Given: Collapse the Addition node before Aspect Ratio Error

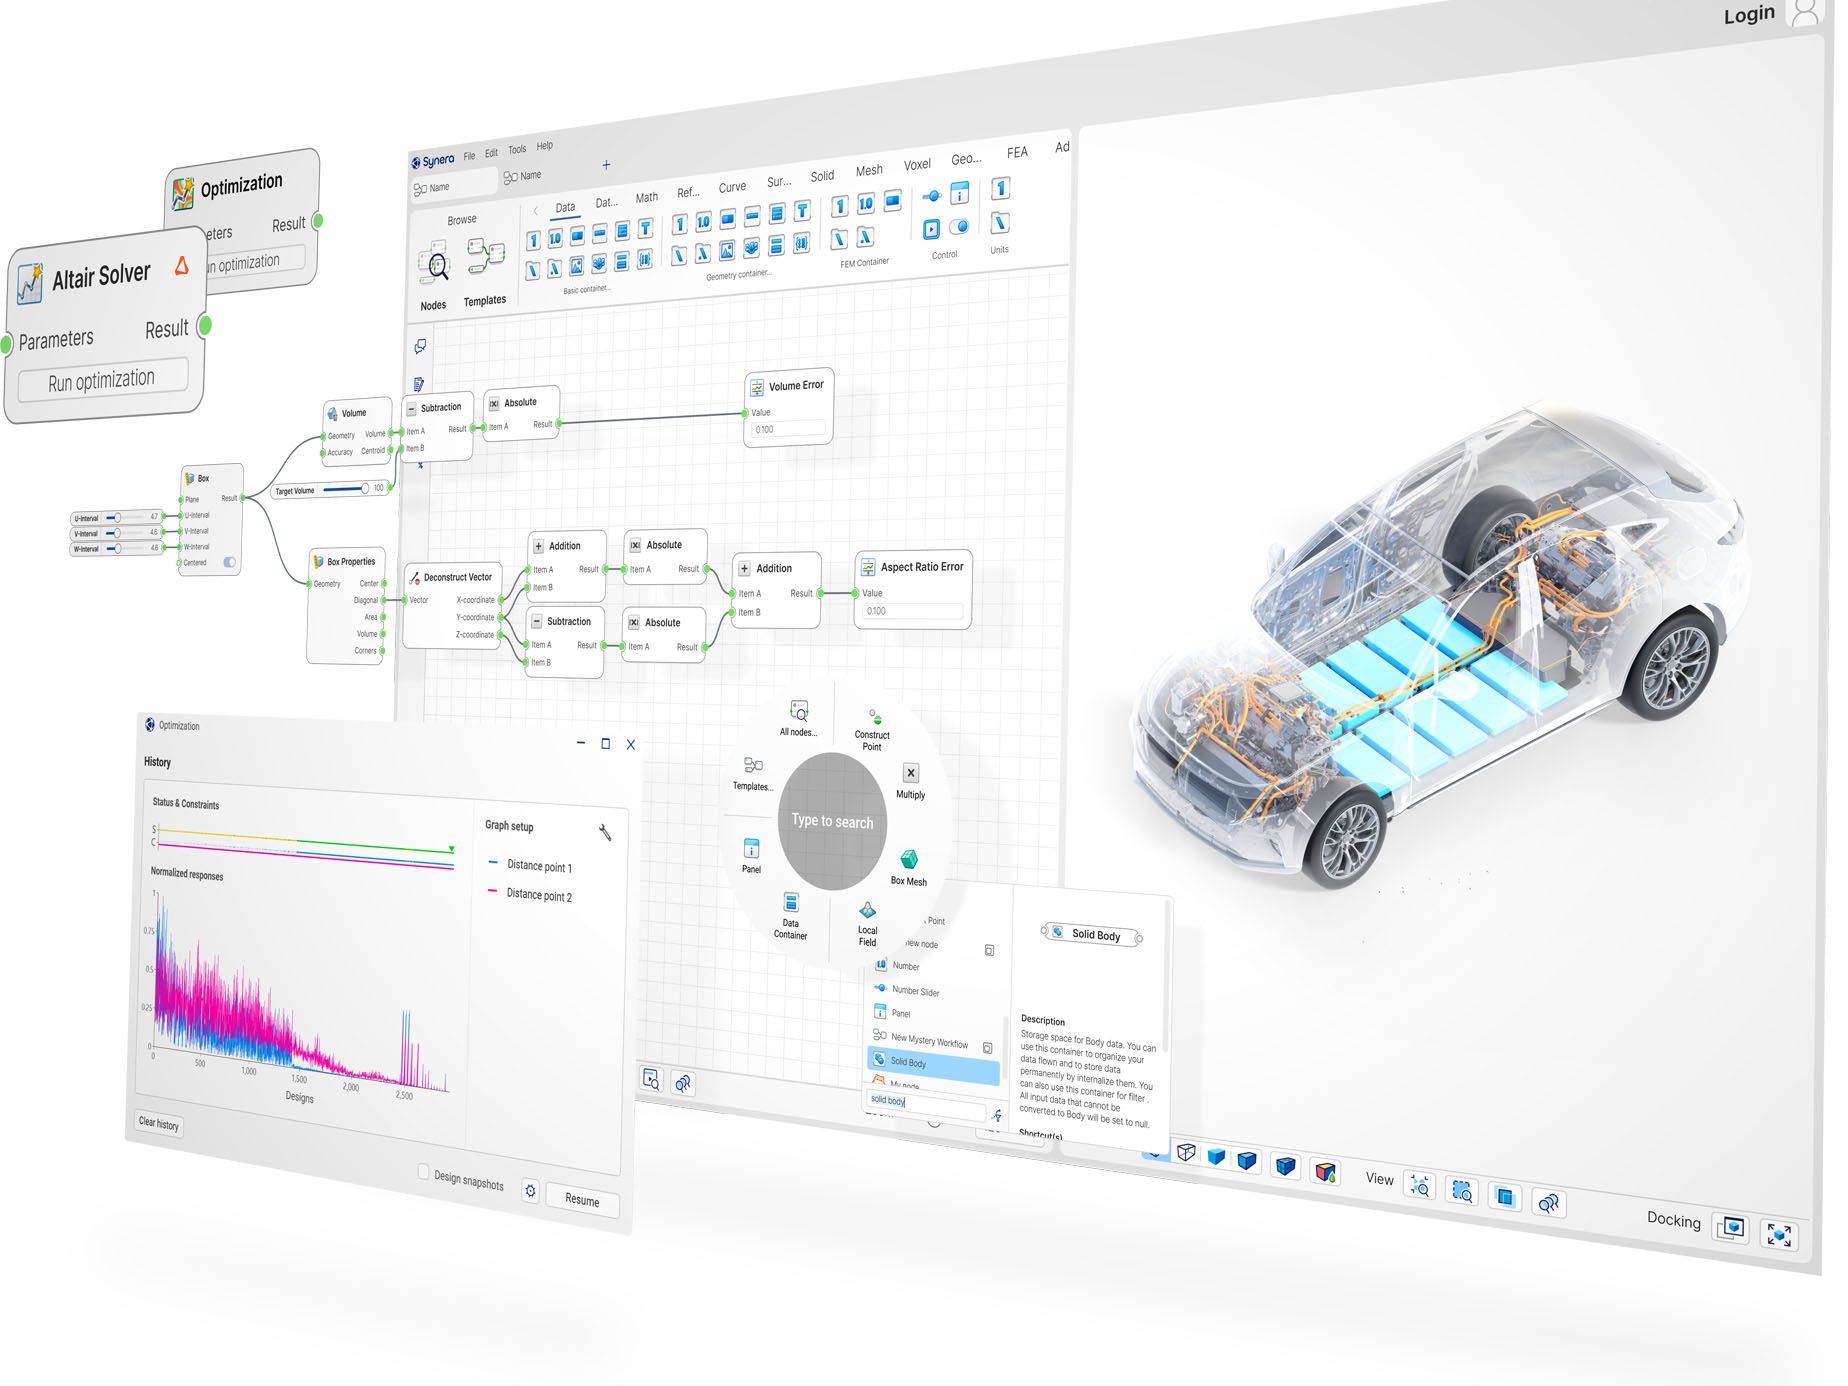Looking at the screenshot, I should click(744, 569).
